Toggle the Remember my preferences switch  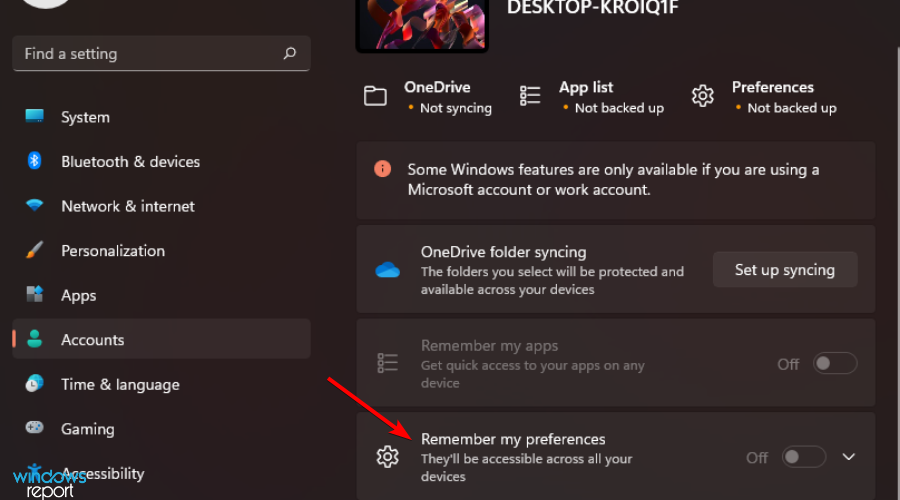tap(804, 457)
